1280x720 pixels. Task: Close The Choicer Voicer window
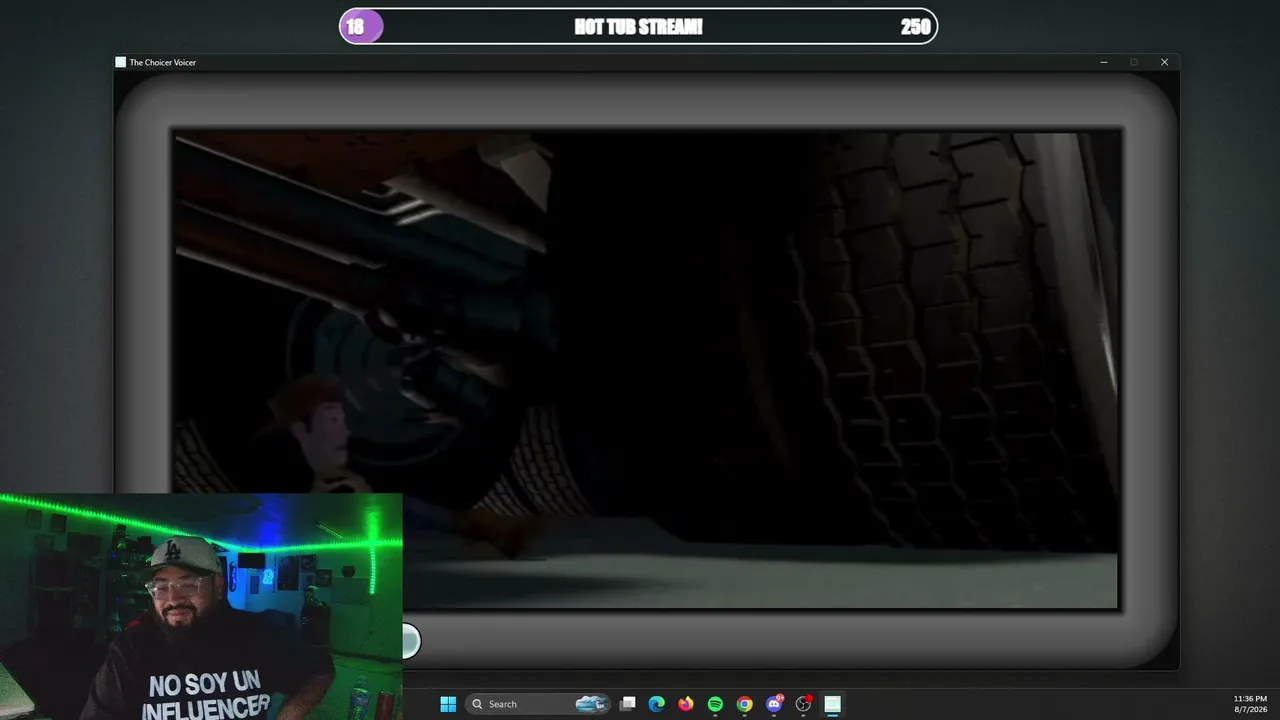point(1164,62)
